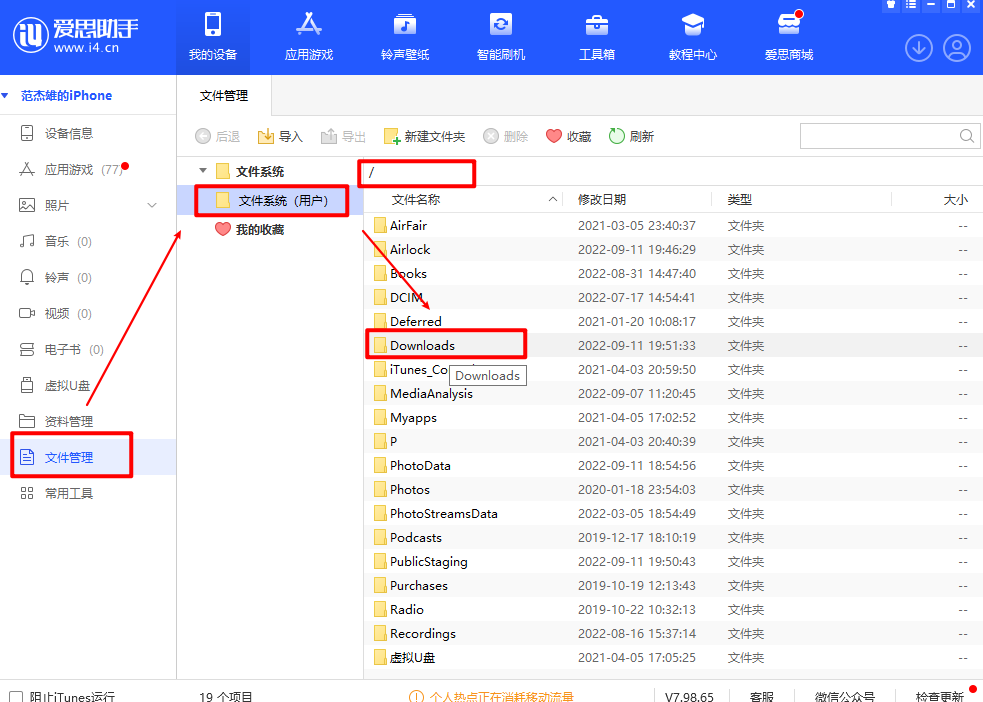Click the download manager arrow icon
This screenshot has width=983, height=702.
(919, 48)
